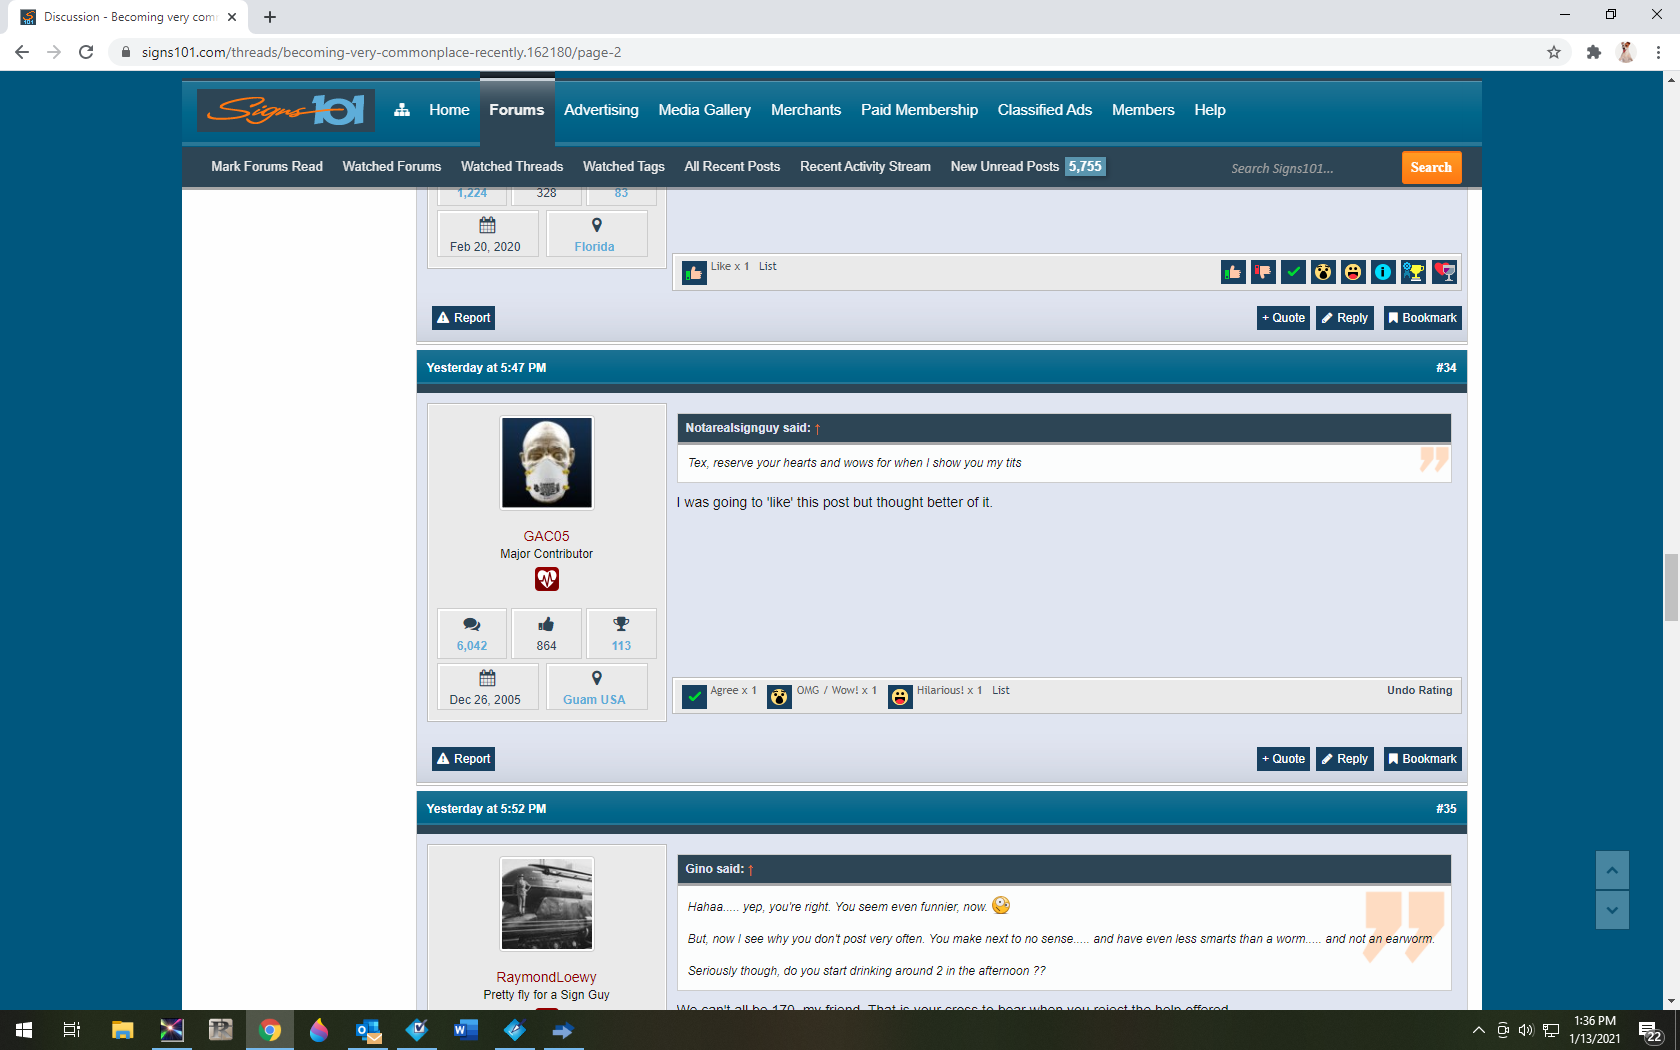The width and height of the screenshot is (1680, 1050).
Task: Open the Forums tab
Action: point(517,110)
